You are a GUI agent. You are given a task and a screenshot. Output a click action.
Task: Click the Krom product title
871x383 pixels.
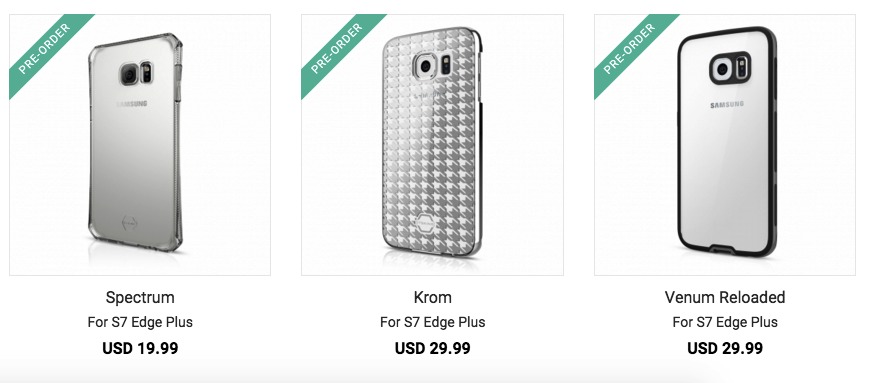point(433,297)
